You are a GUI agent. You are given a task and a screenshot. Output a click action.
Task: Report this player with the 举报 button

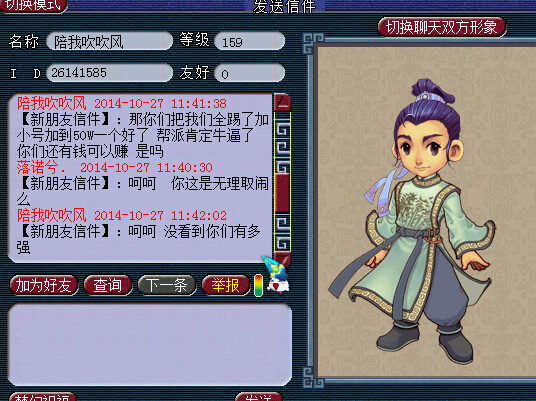click(x=226, y=285)
